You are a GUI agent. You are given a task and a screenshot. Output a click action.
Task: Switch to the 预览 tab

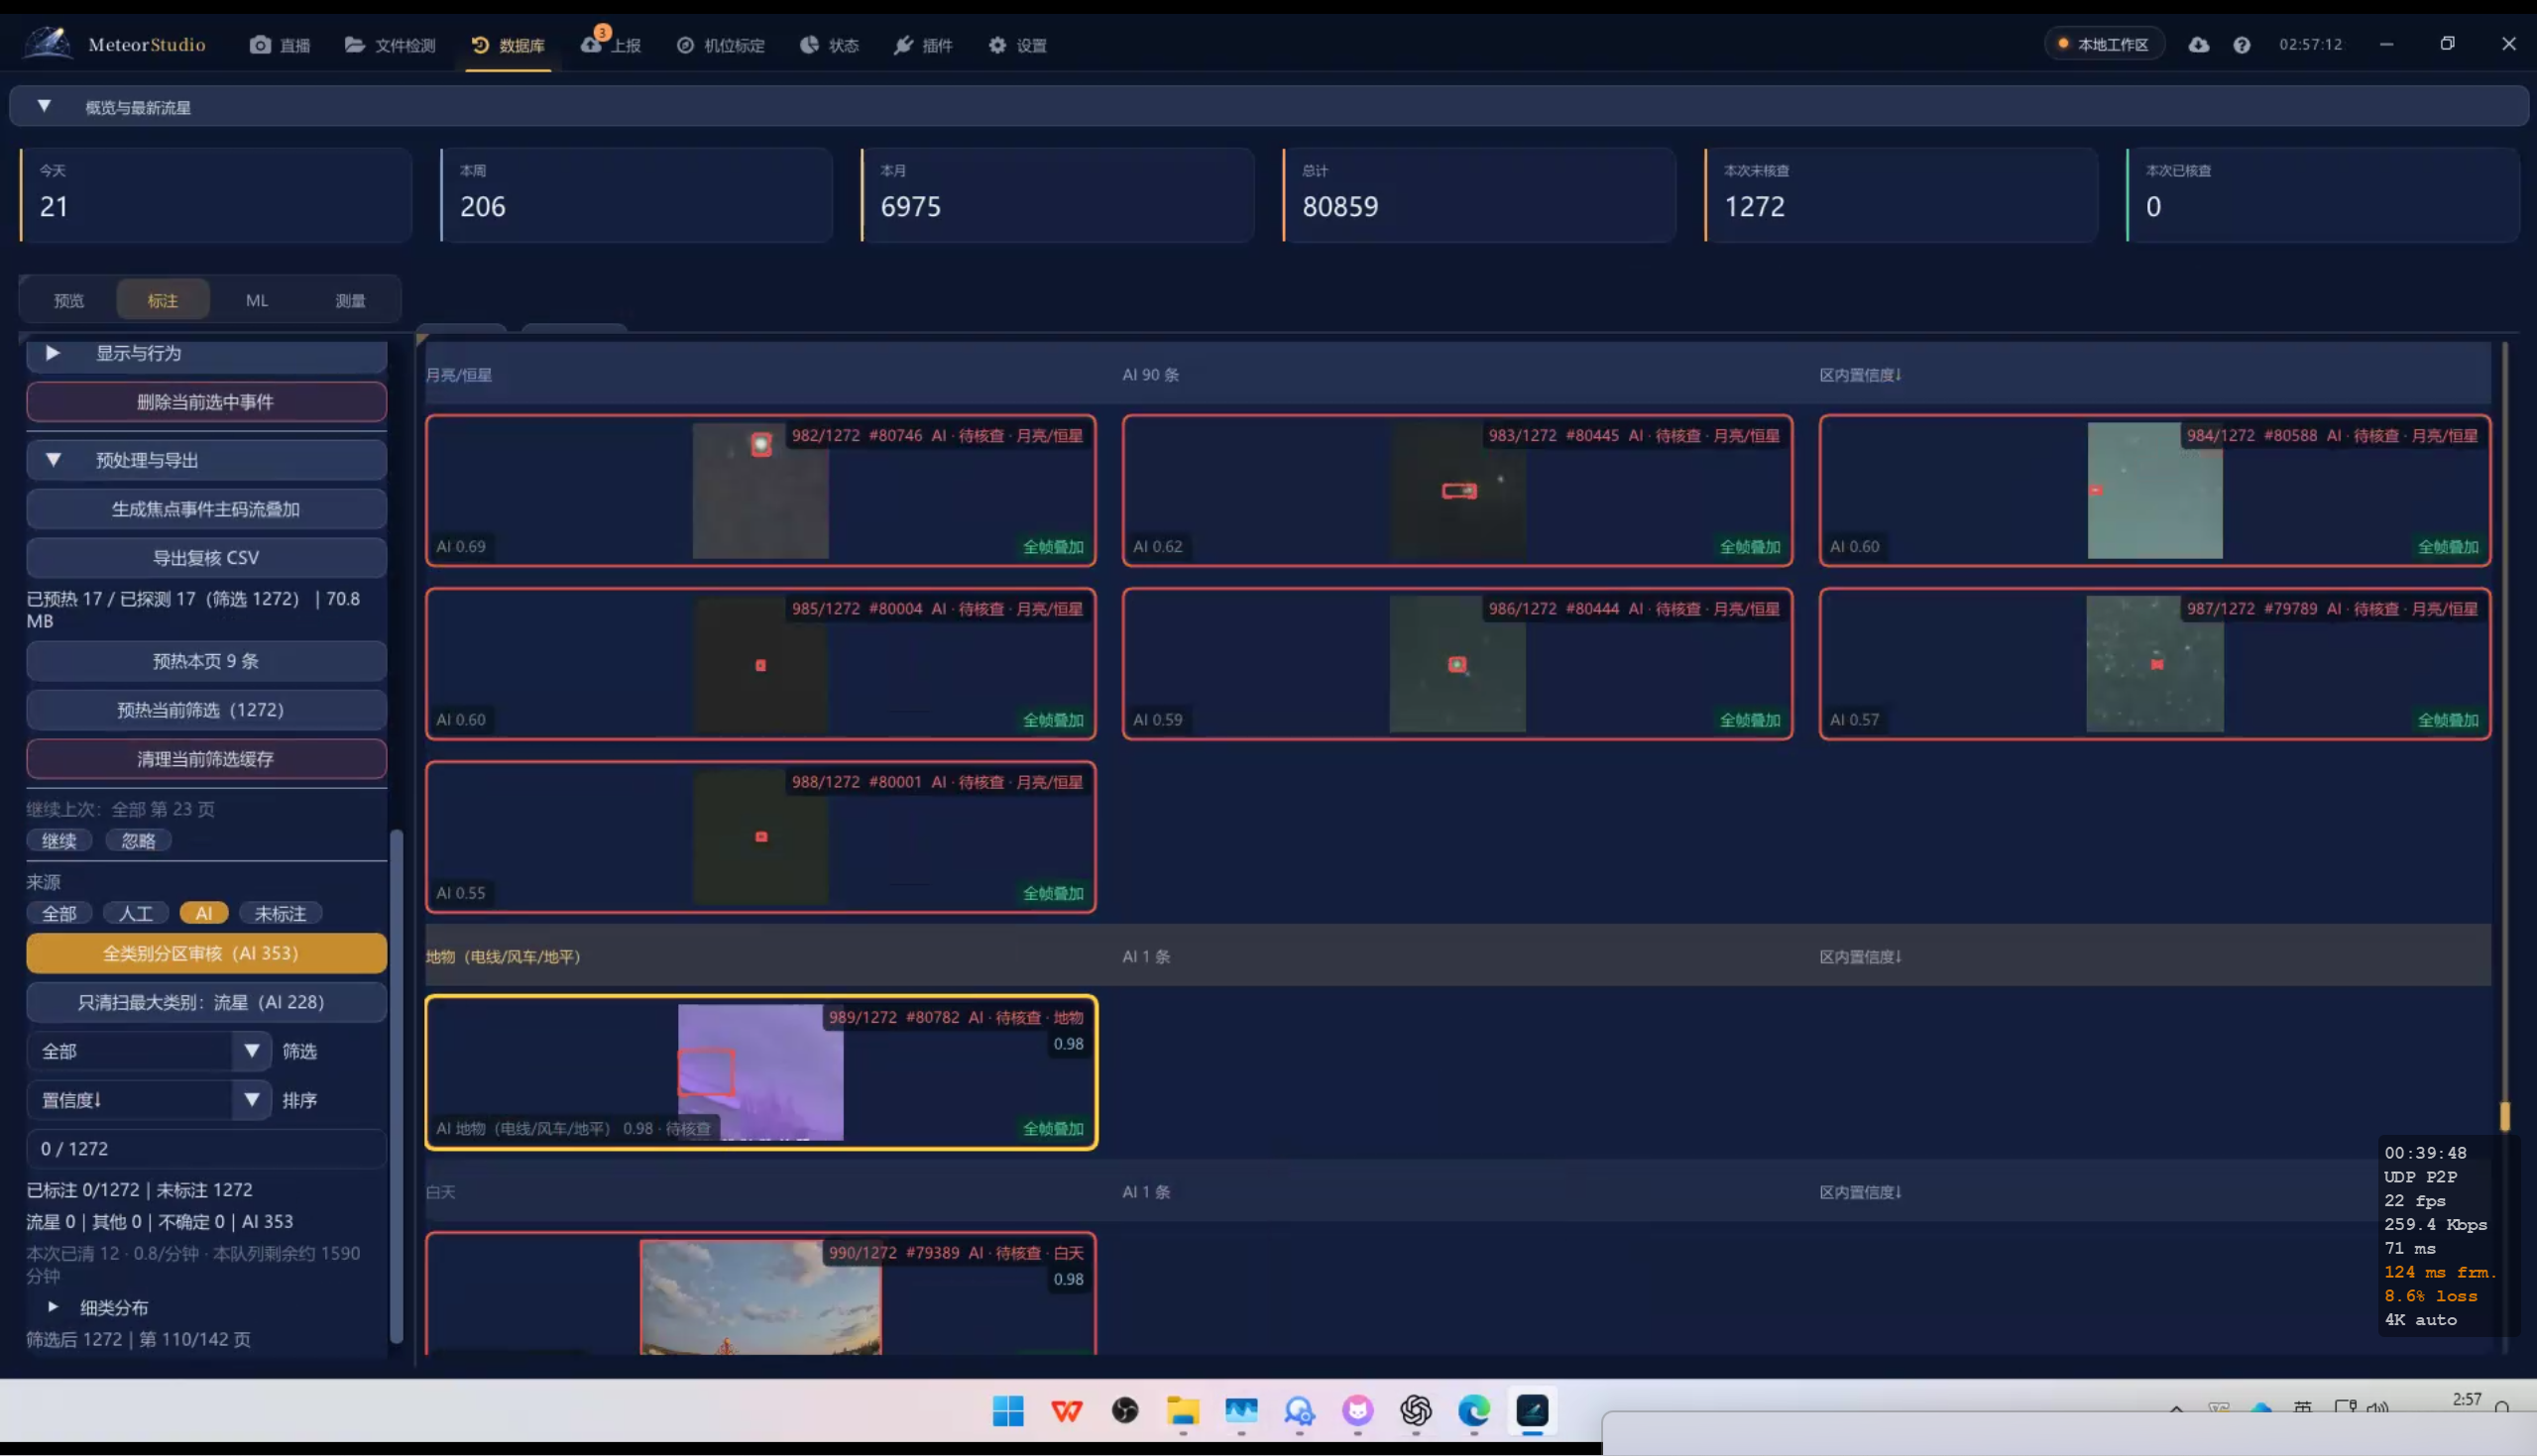point(69,300)
